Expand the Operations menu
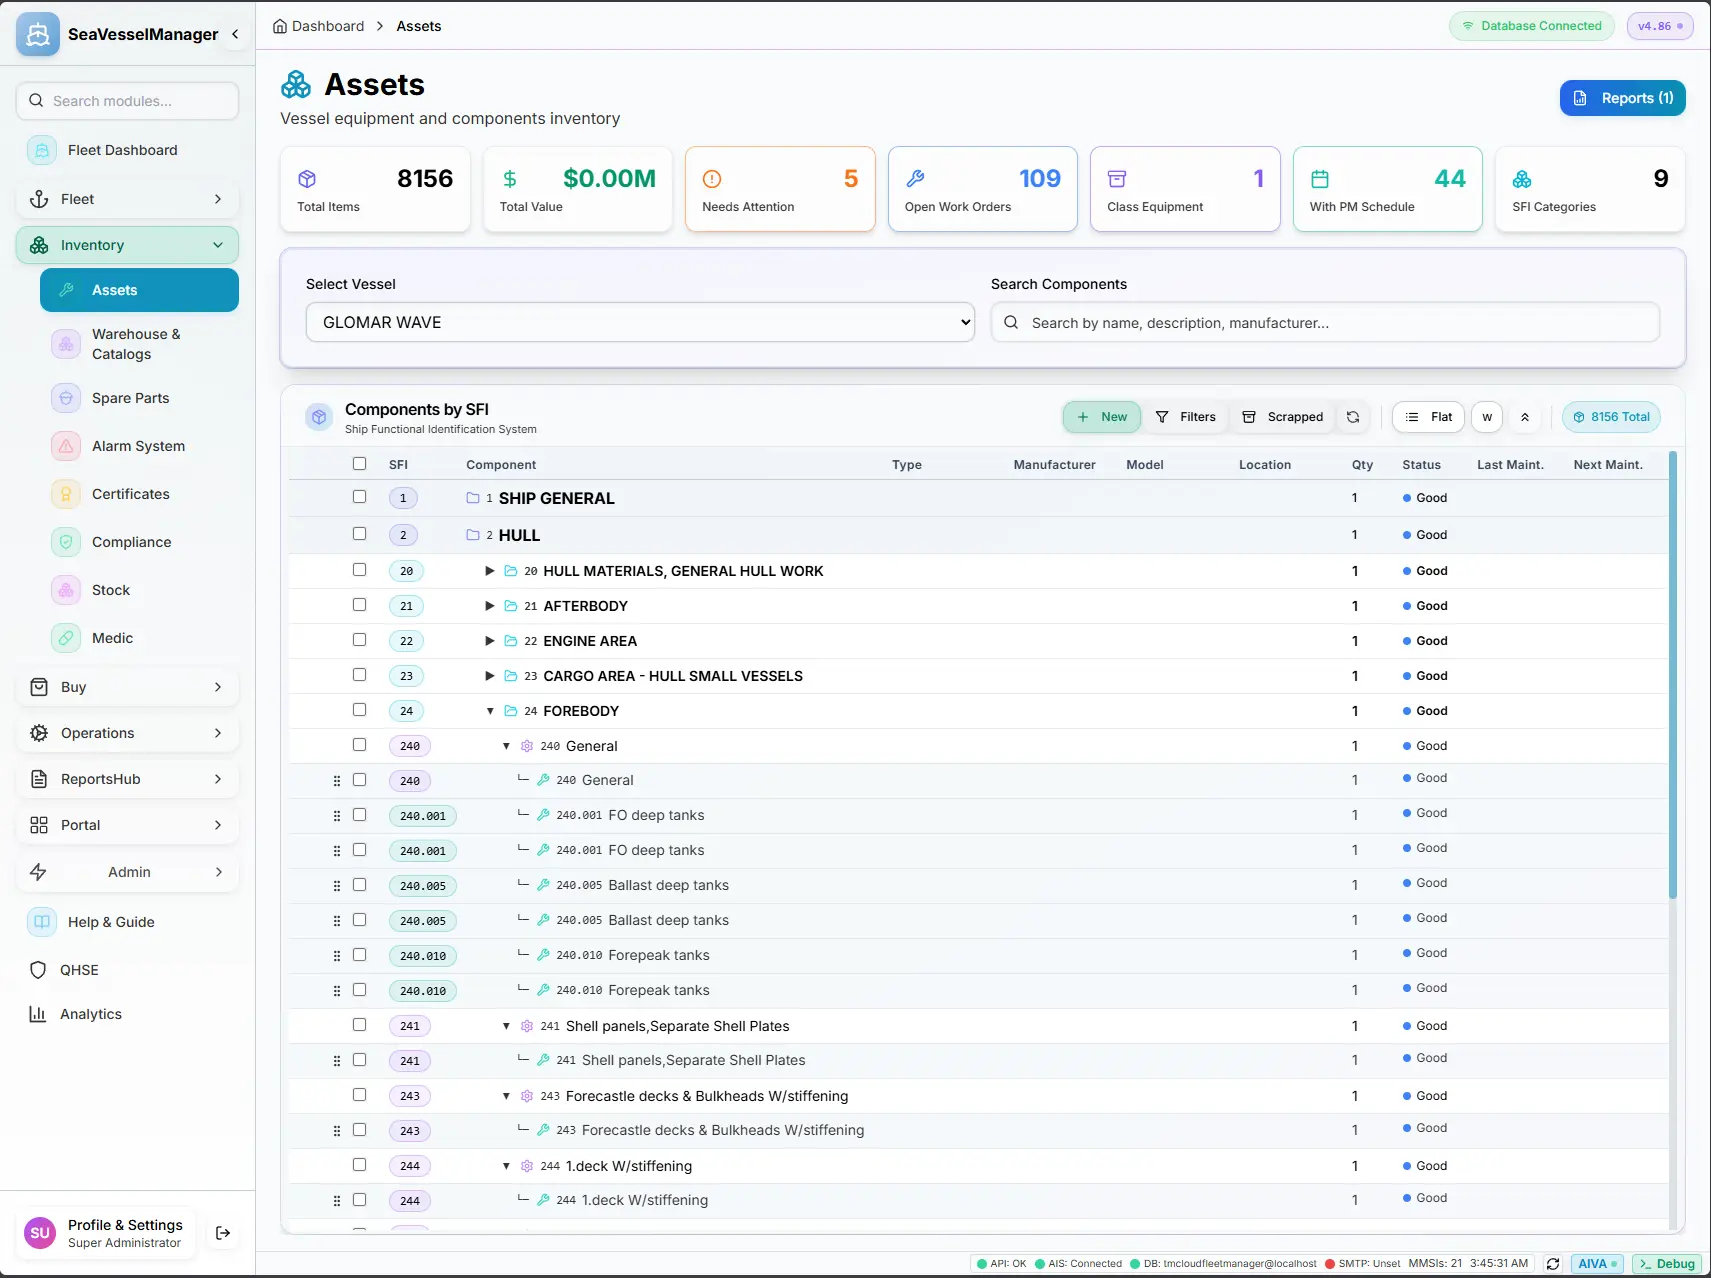 [127, 733]
